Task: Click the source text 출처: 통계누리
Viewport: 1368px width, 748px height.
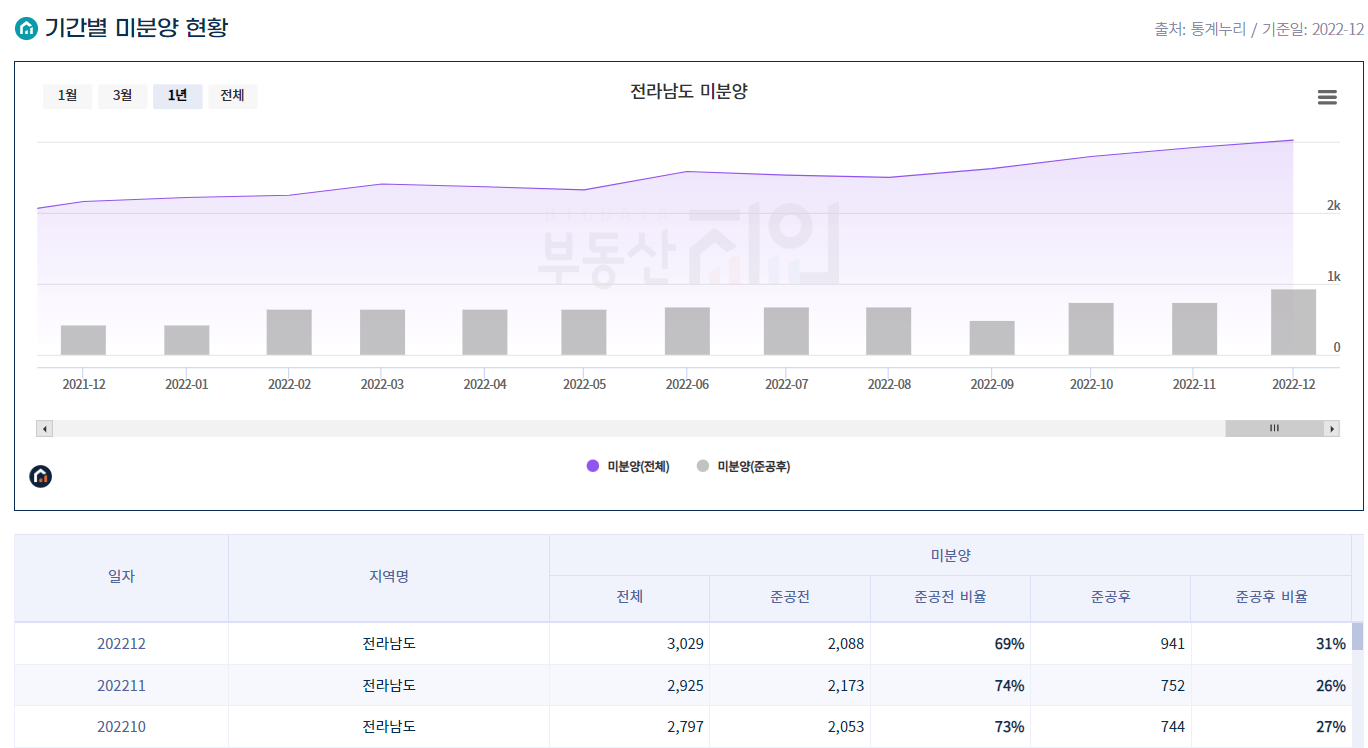Action: [1200, 29]
